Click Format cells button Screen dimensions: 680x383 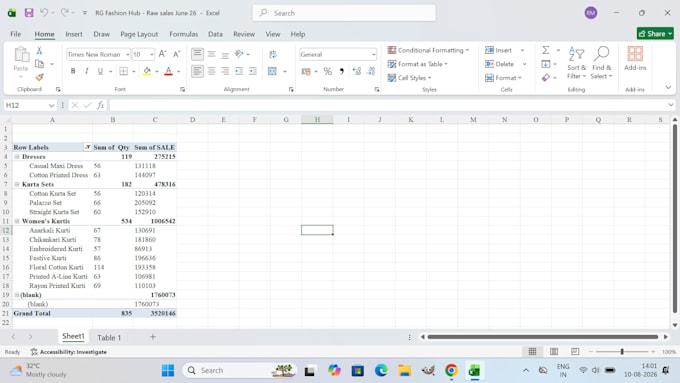coord(503,78)
